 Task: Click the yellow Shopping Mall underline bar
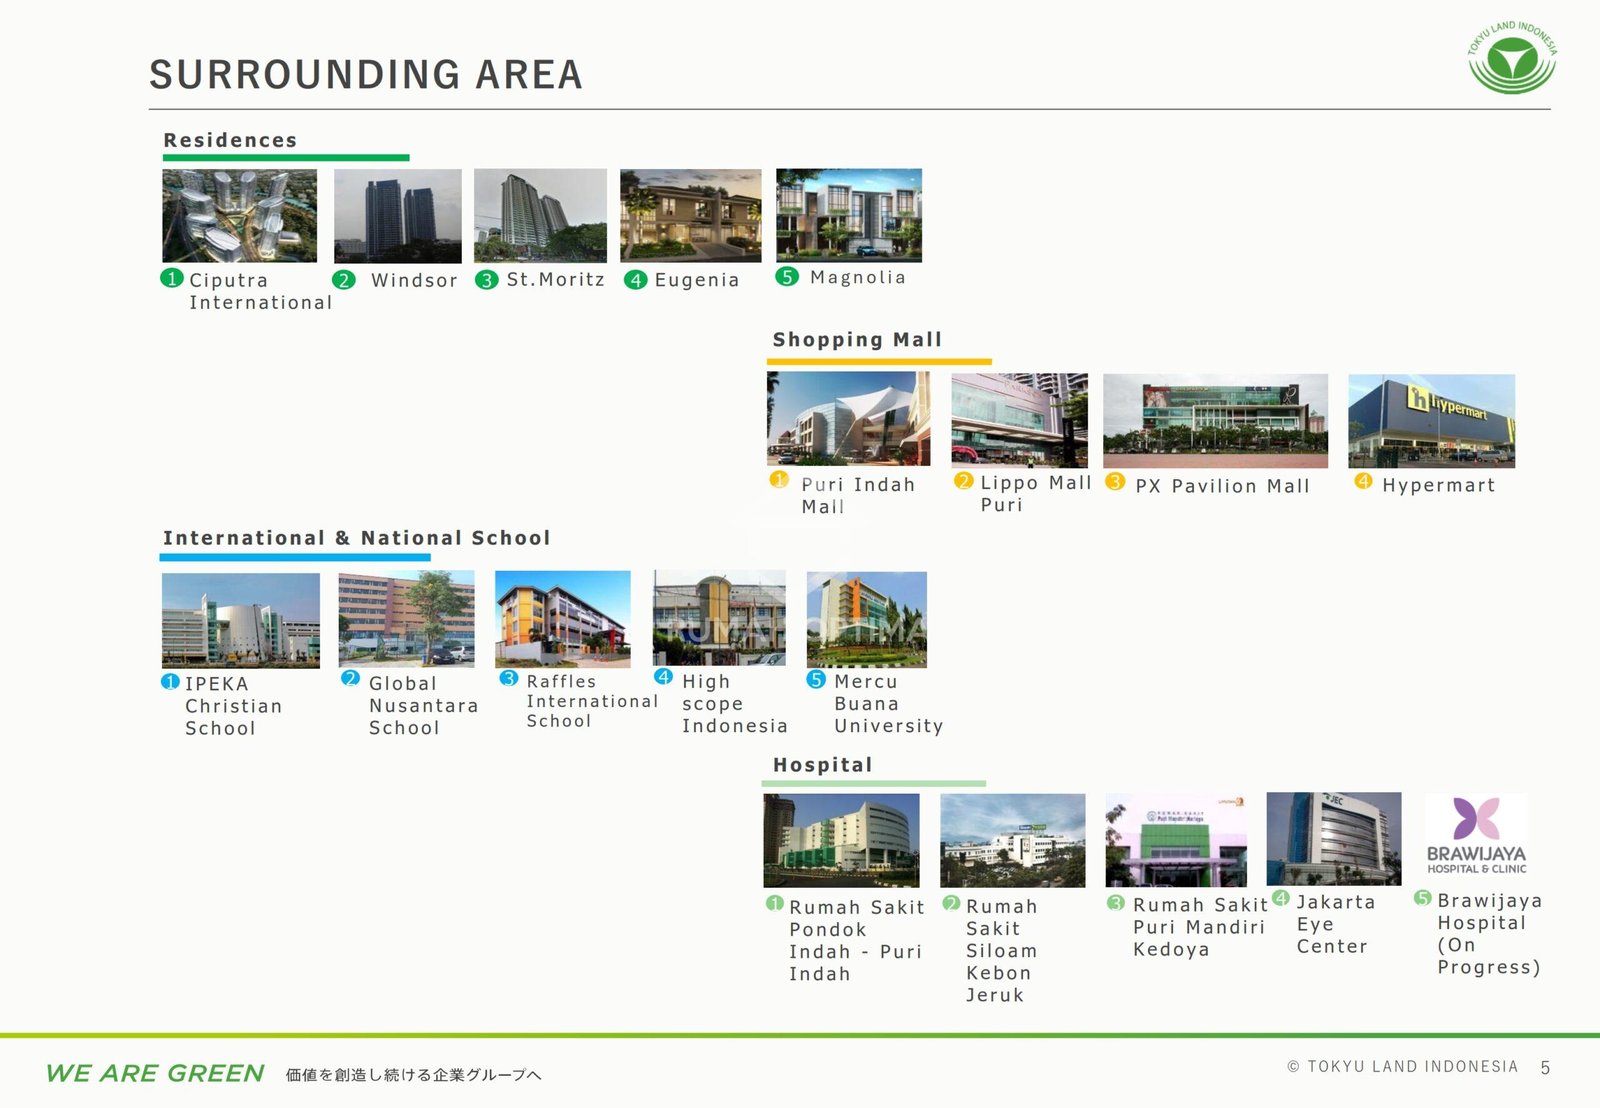(879, 361)
